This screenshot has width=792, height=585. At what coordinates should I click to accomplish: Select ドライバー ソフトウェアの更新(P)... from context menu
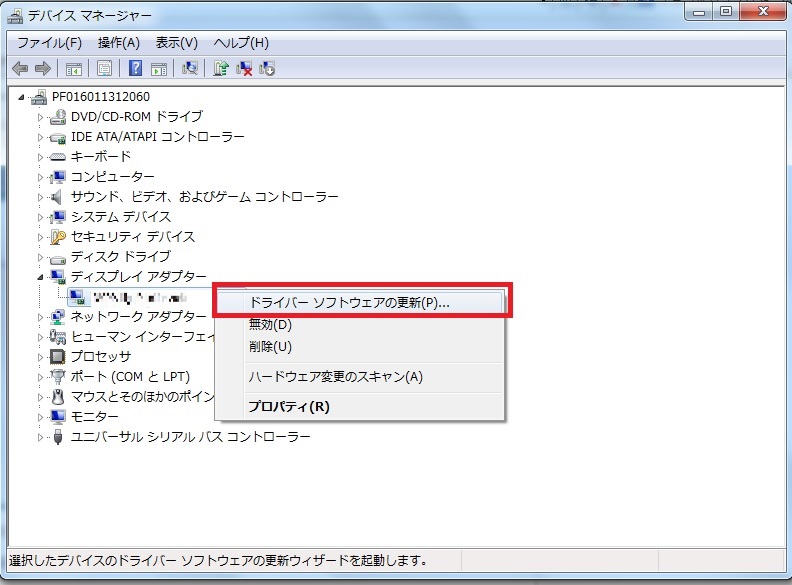(349, 302)
